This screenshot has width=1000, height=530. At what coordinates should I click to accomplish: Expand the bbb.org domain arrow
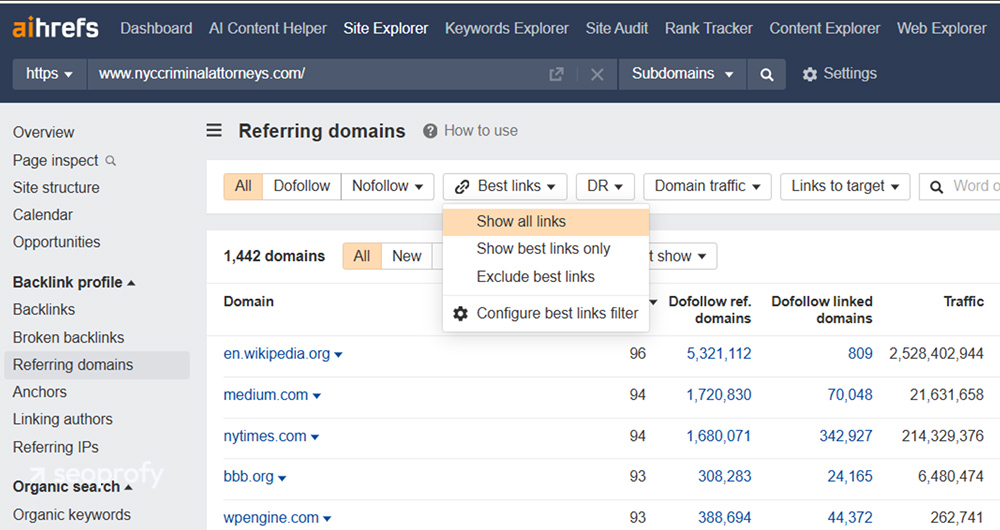[282, 478]
